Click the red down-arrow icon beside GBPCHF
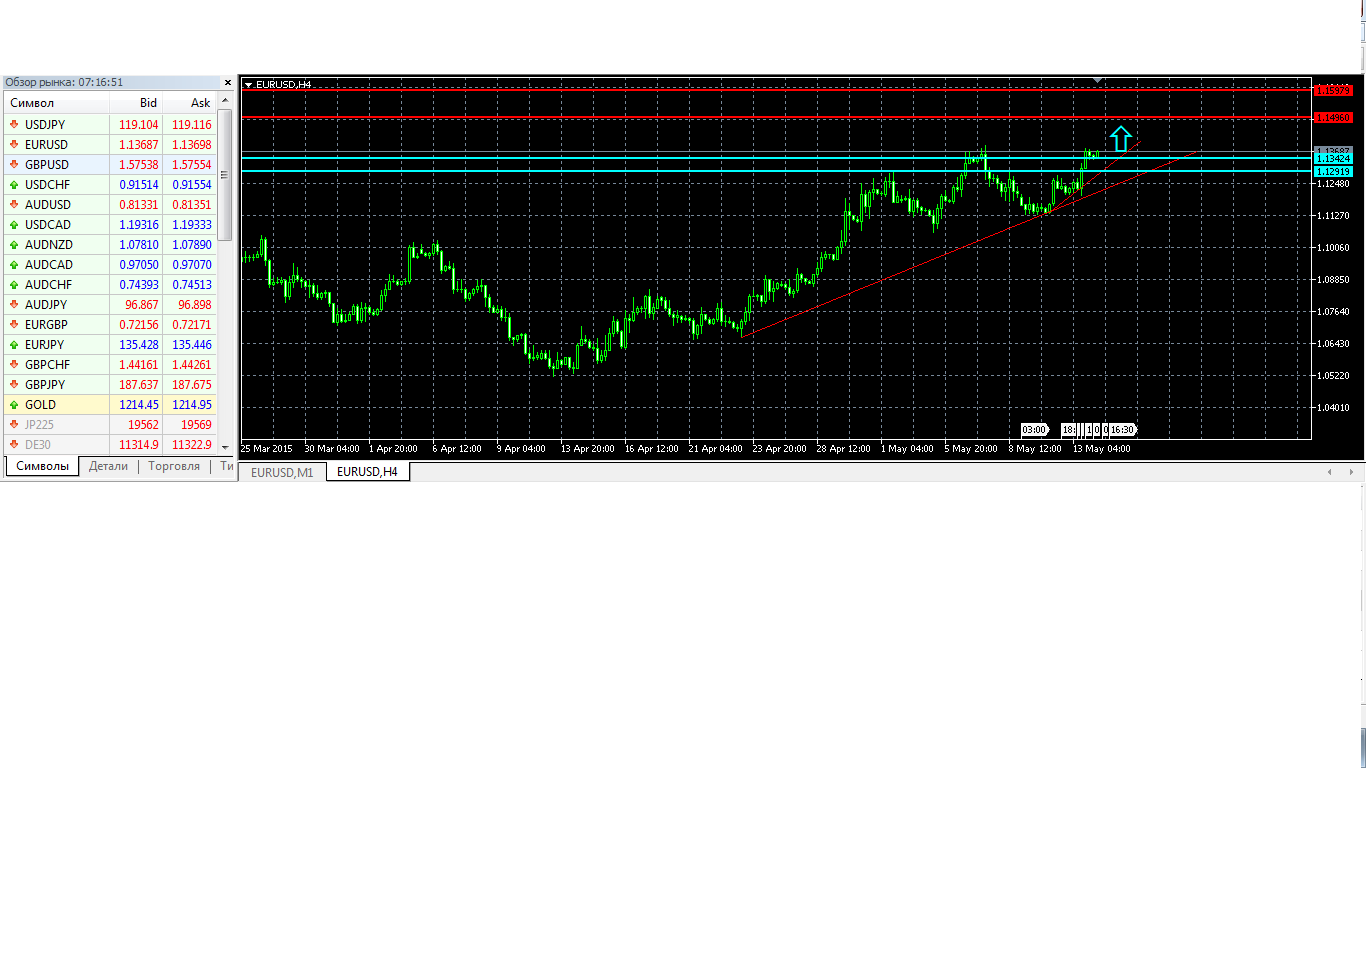 [x=14, y=365]
